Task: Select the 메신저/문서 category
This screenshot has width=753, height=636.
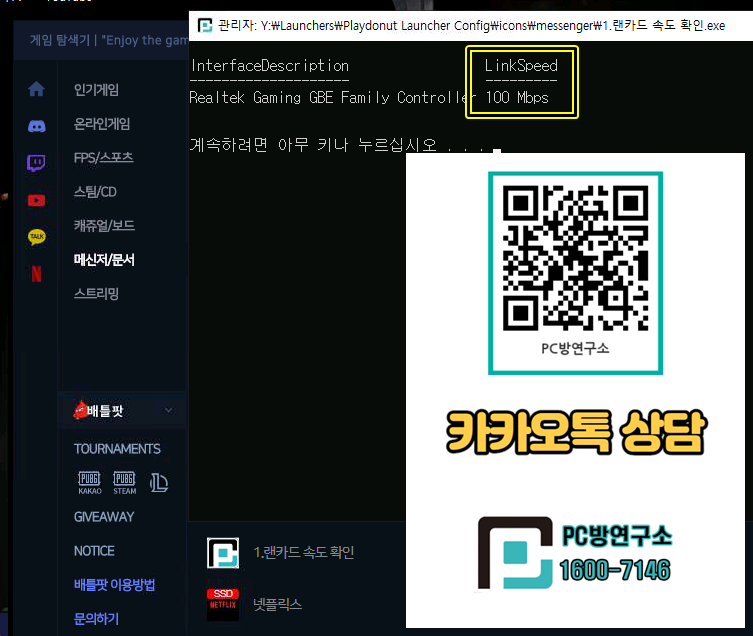Action: click(104, 260)
